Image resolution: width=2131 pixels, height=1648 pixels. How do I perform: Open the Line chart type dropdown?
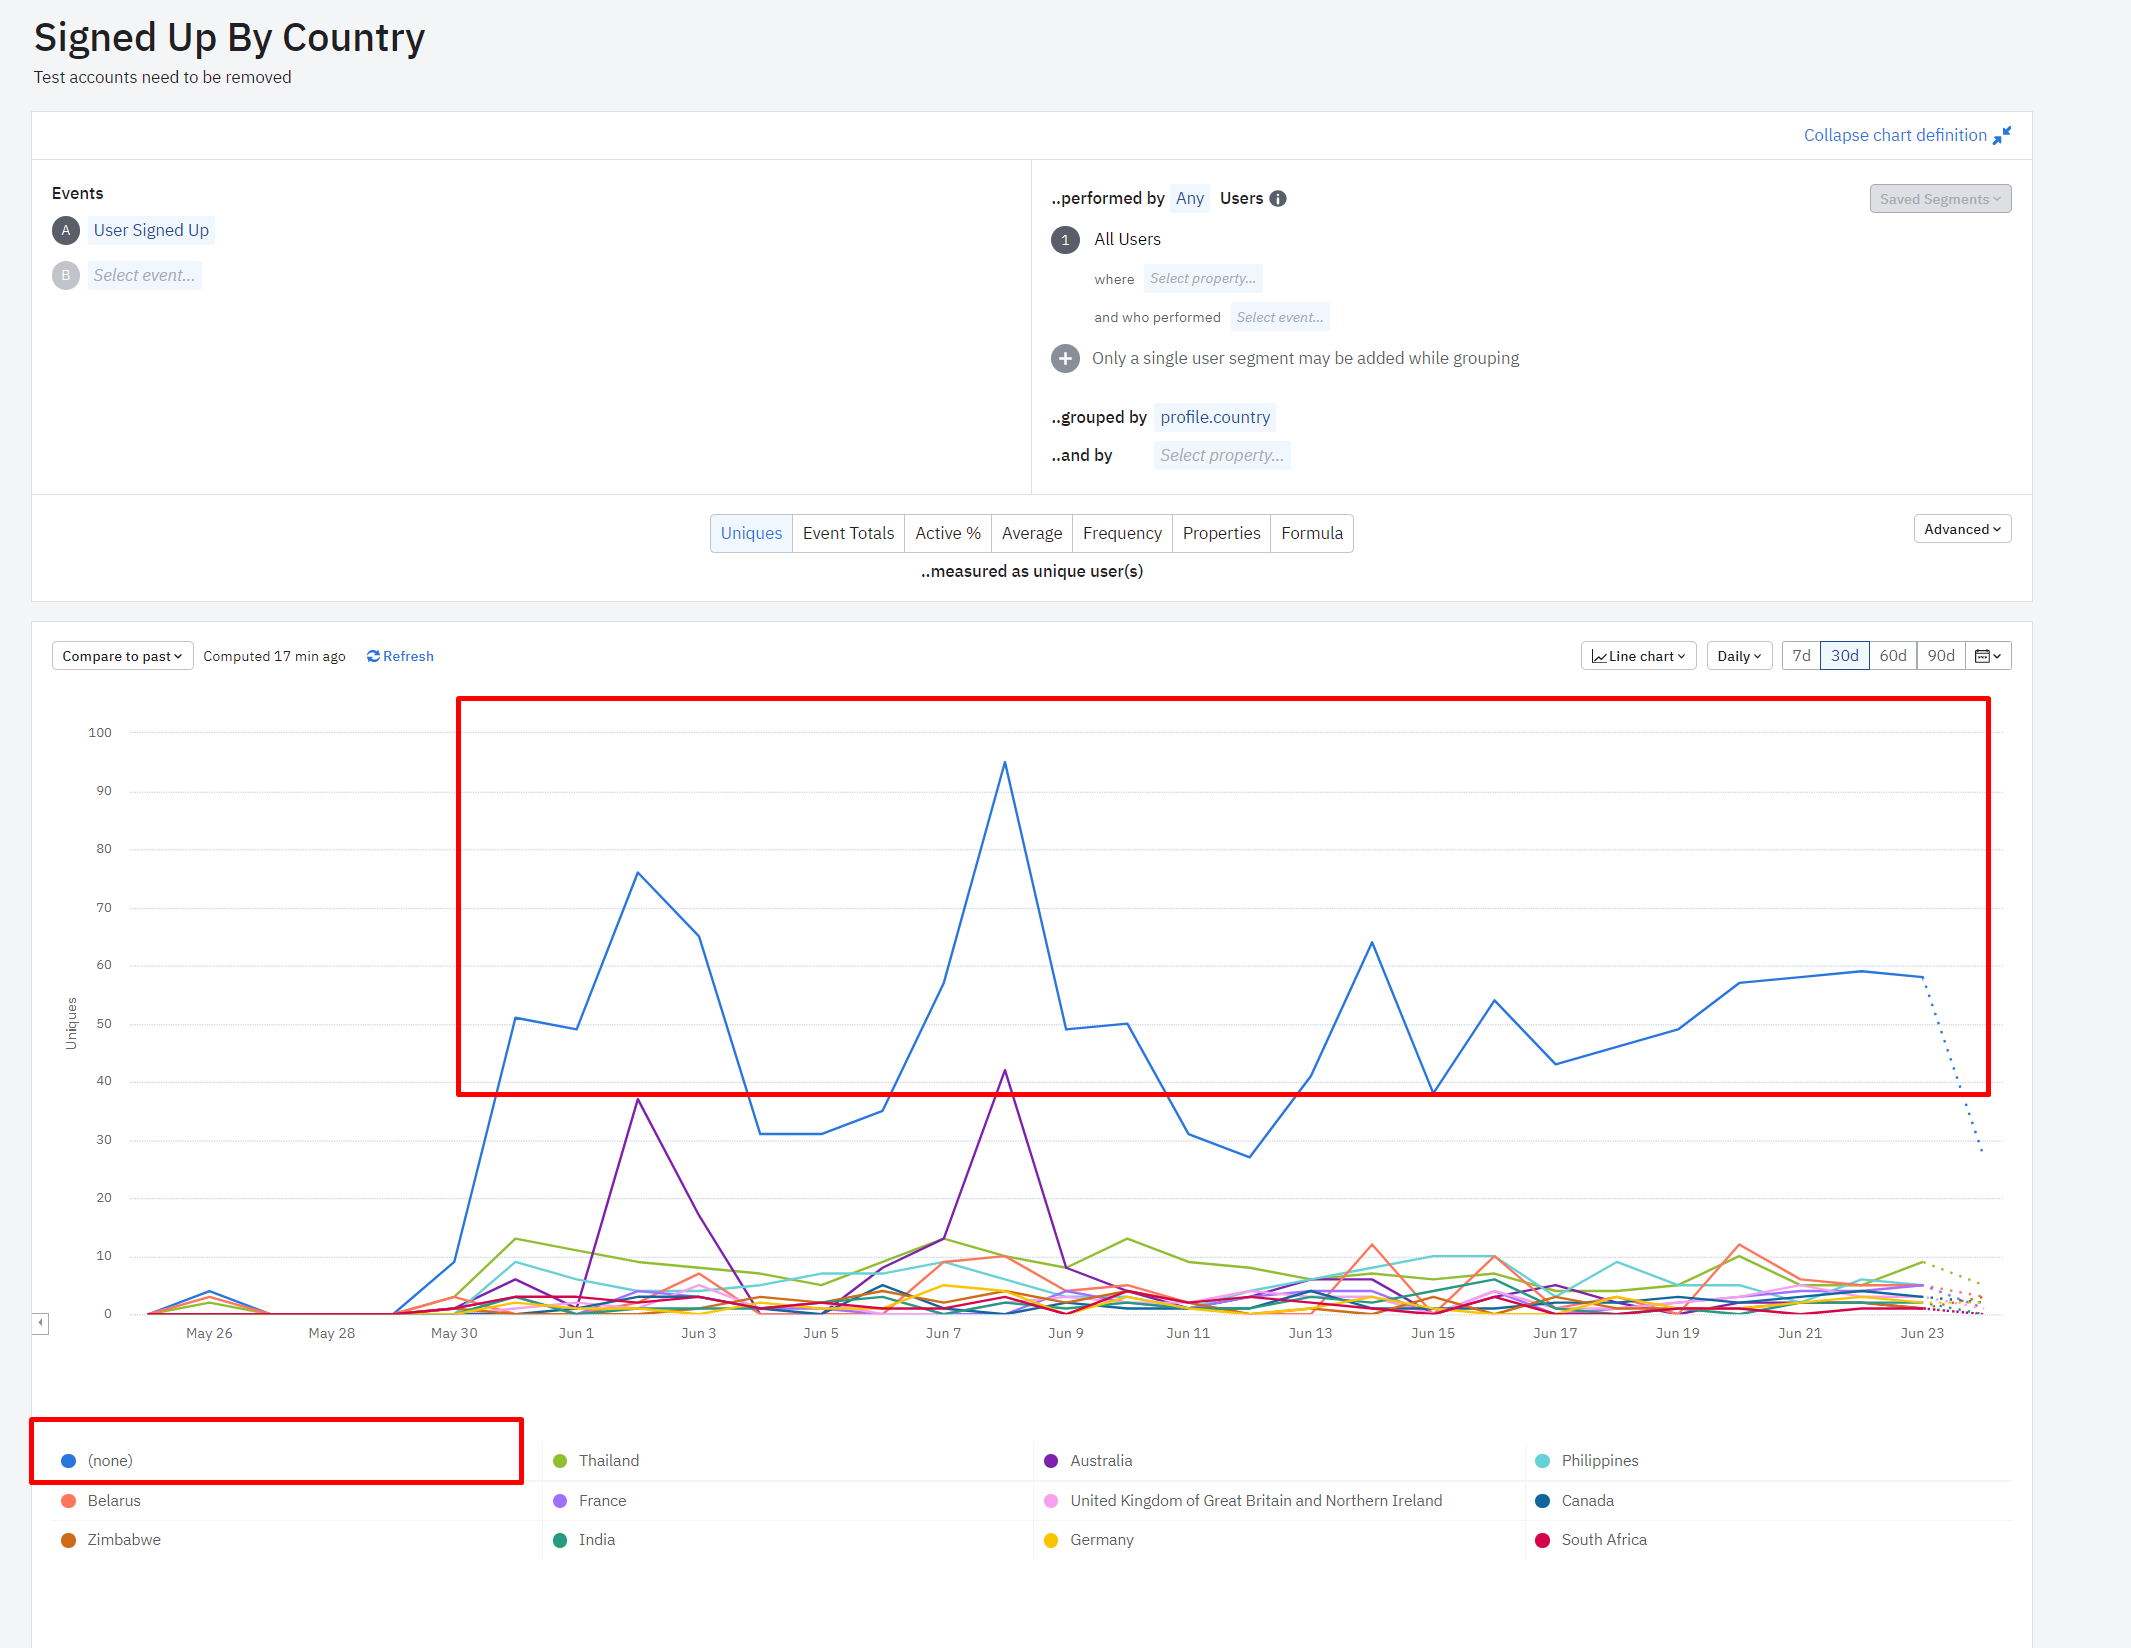[x=1638, y=656]
